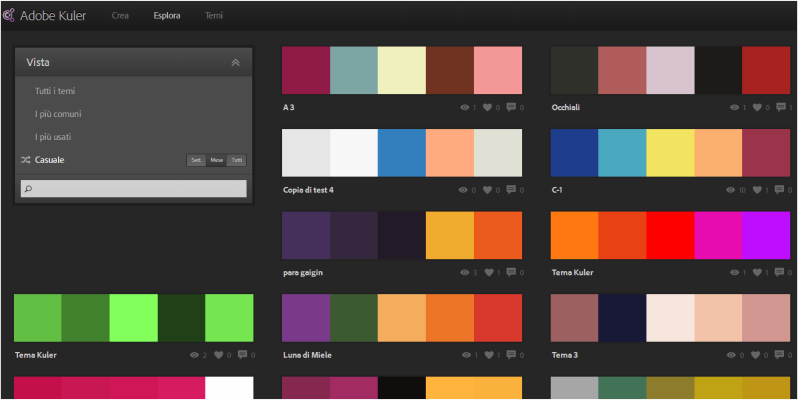
Task: Click the eye icon for Luna di Miele
Action: point(466,355)
